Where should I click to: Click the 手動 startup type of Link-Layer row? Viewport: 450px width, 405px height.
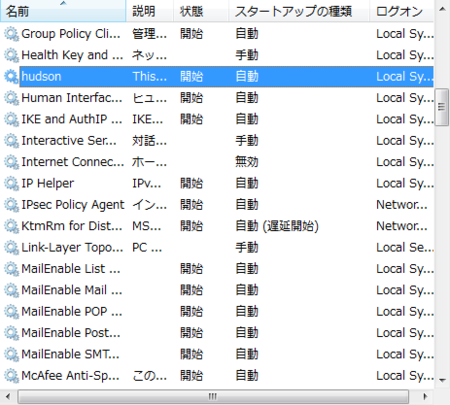[247, 247]
